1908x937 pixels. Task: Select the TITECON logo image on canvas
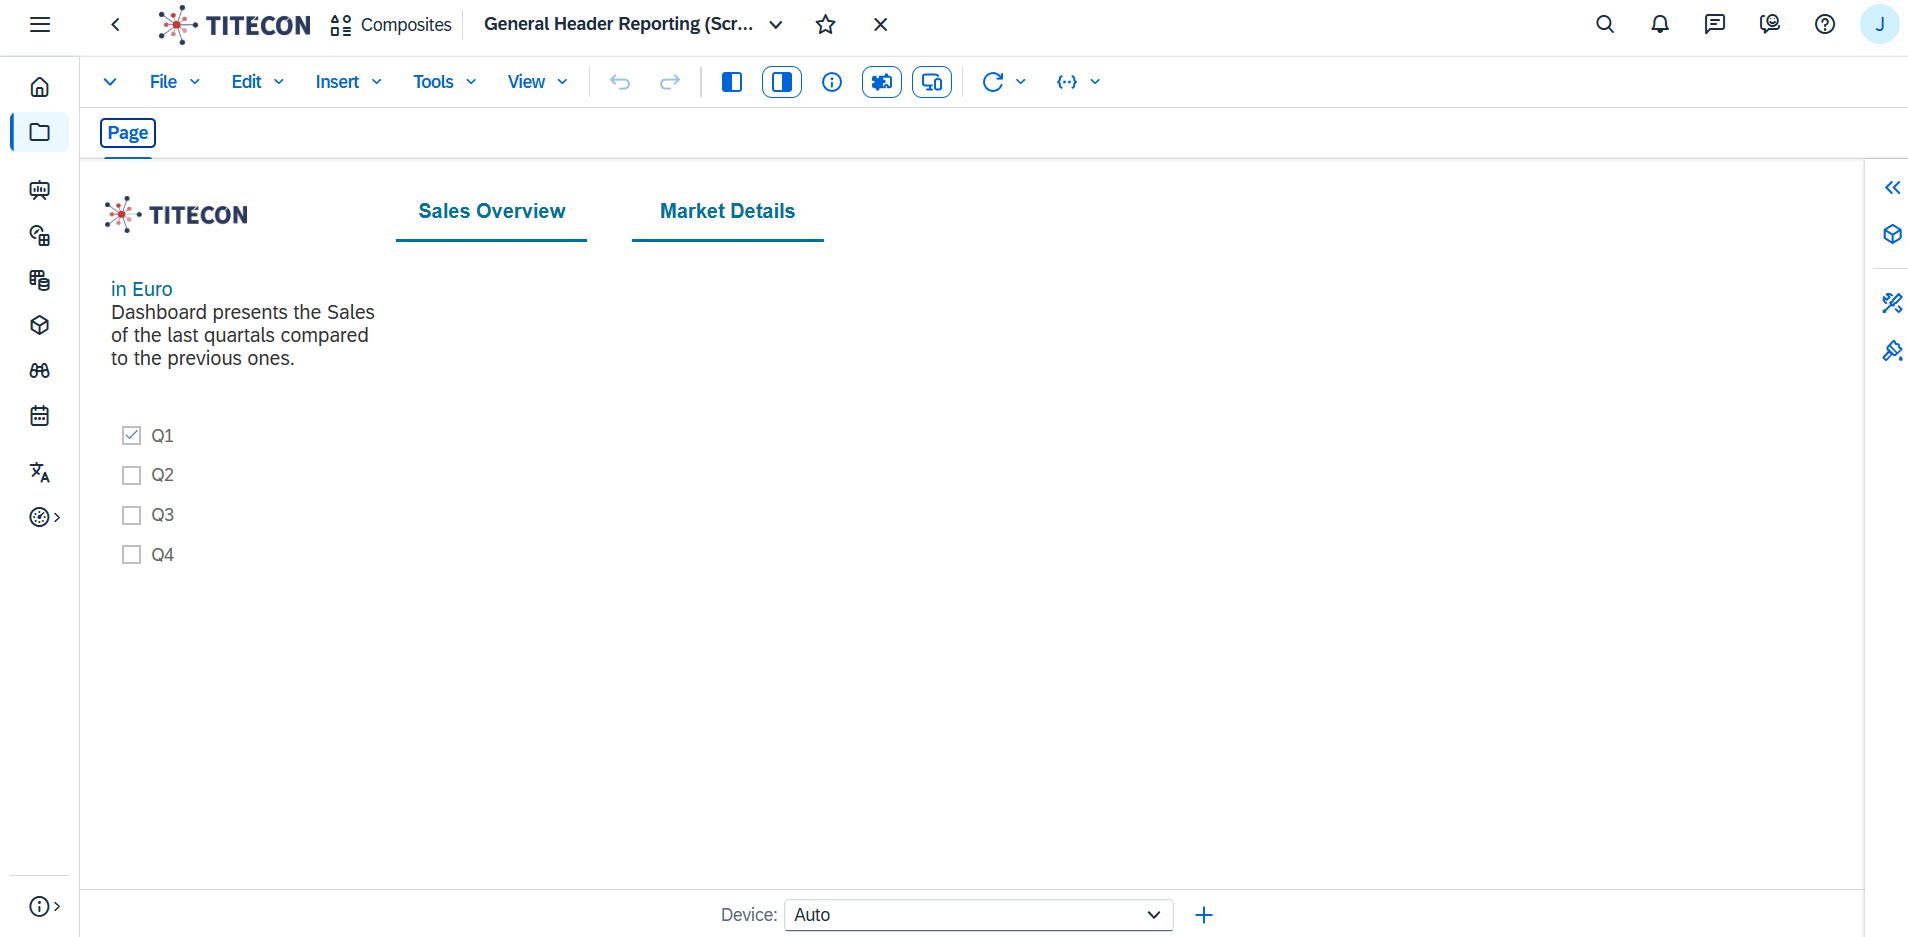176,214
